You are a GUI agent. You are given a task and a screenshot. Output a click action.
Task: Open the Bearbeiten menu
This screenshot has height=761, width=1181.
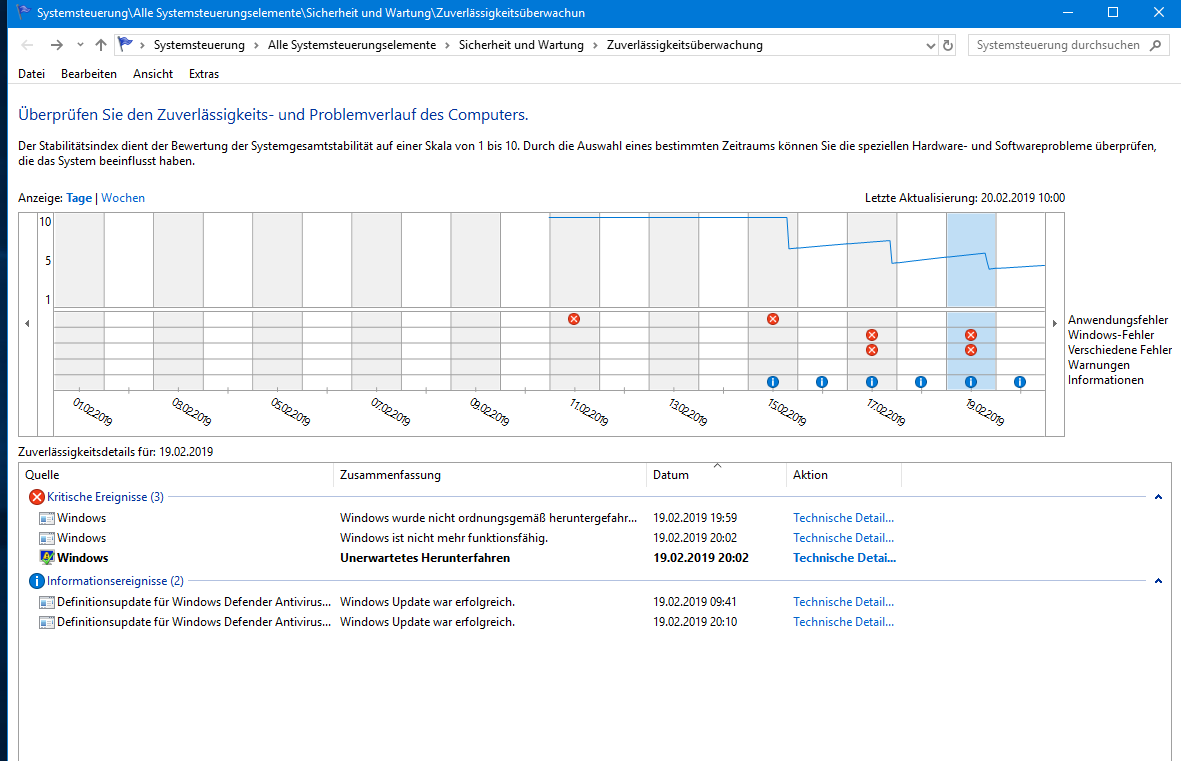click(89, 74)
